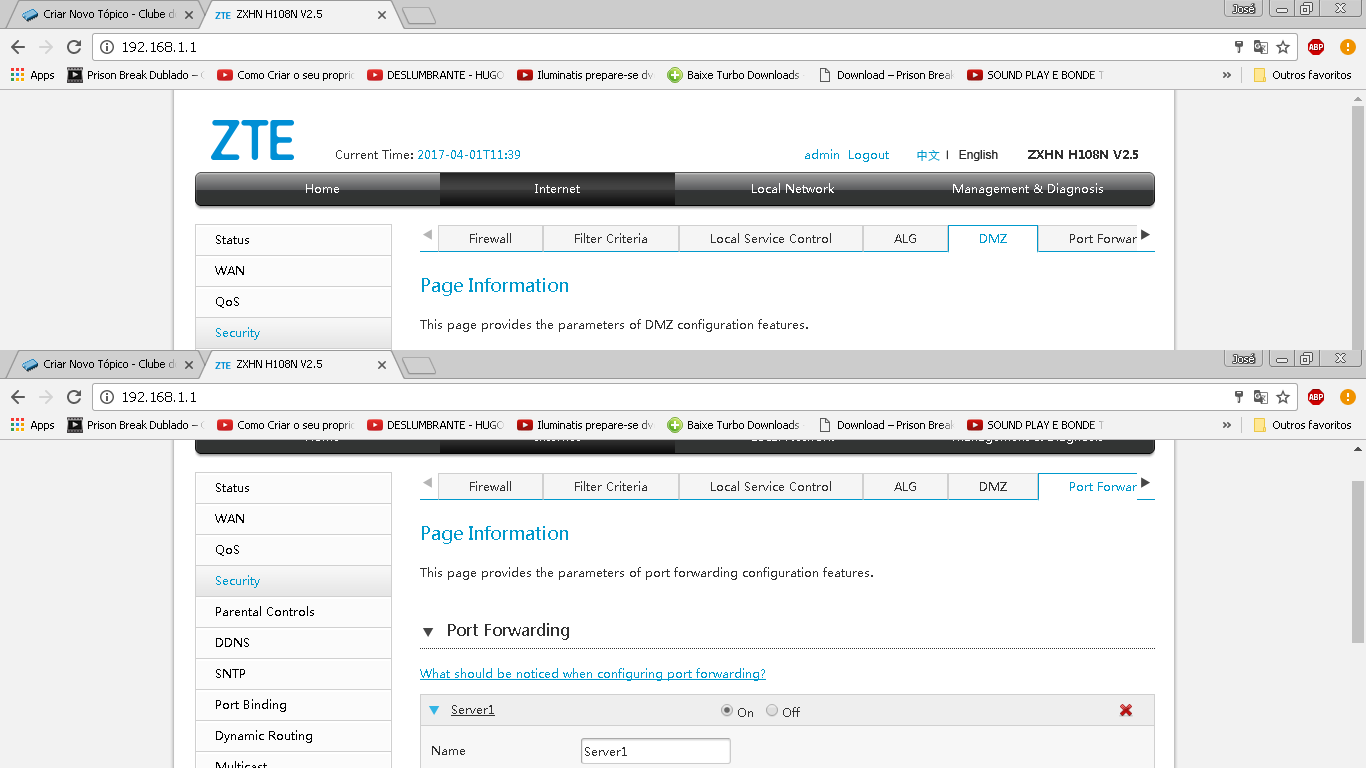Open the Apps shortcut in upper window's bookmarks bar
Image resolution: width=1366 pixels, height=768 pixels.
[33, 75]
